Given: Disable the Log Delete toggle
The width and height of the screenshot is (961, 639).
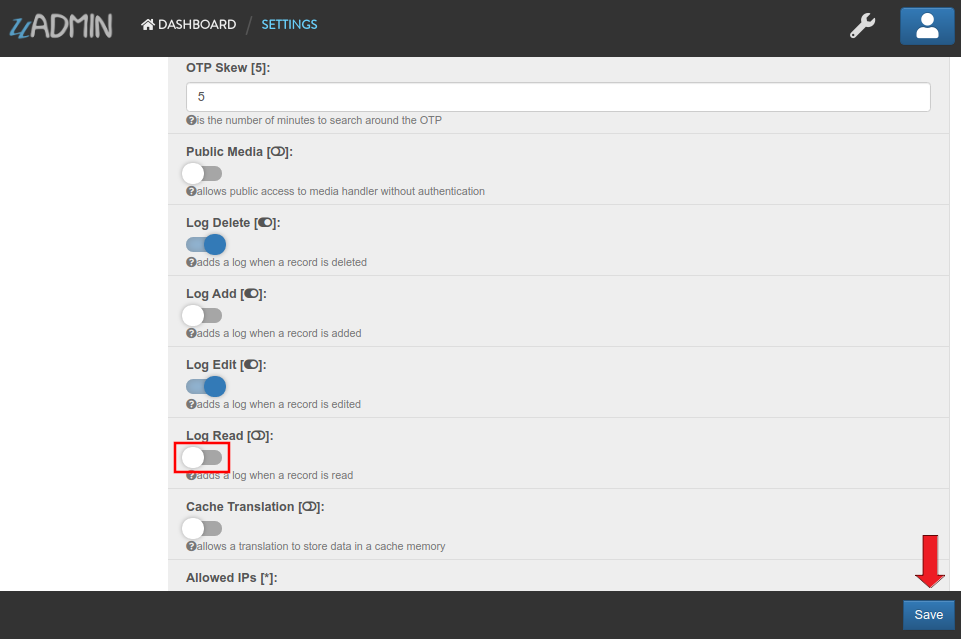Looking at the screenshot, I should point(206,244).
